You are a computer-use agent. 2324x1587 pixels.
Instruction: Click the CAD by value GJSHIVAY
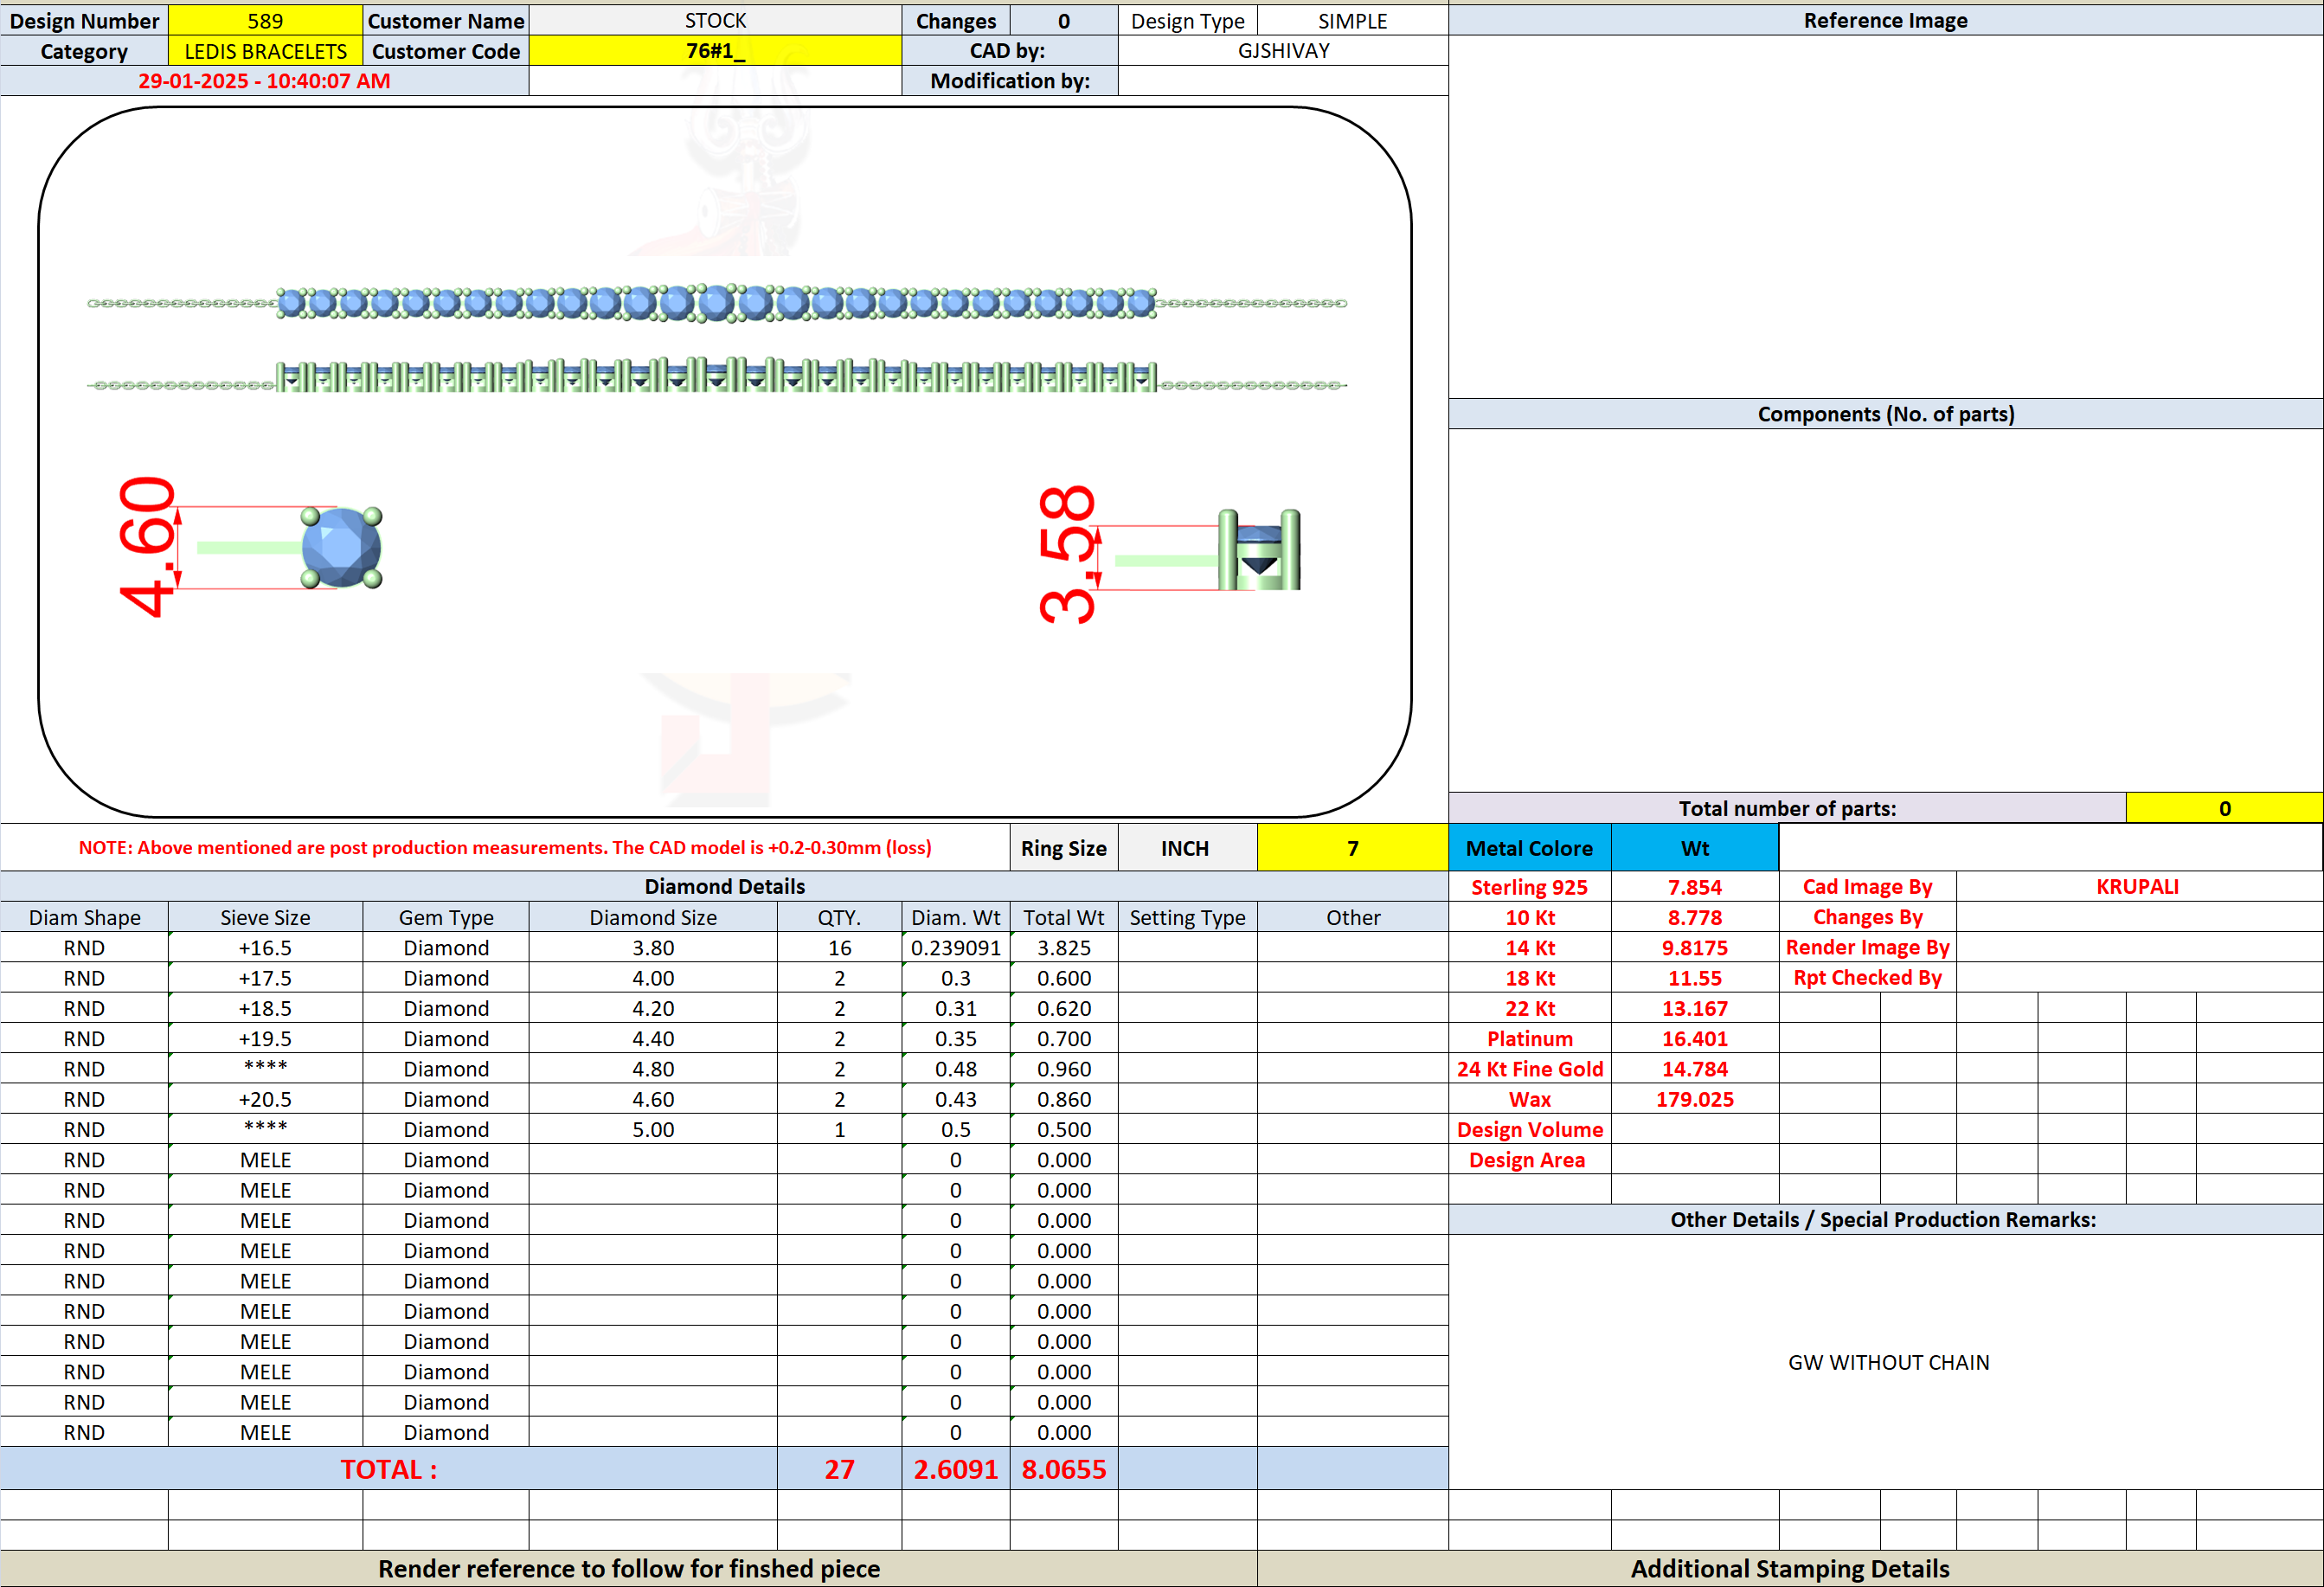1283,51
